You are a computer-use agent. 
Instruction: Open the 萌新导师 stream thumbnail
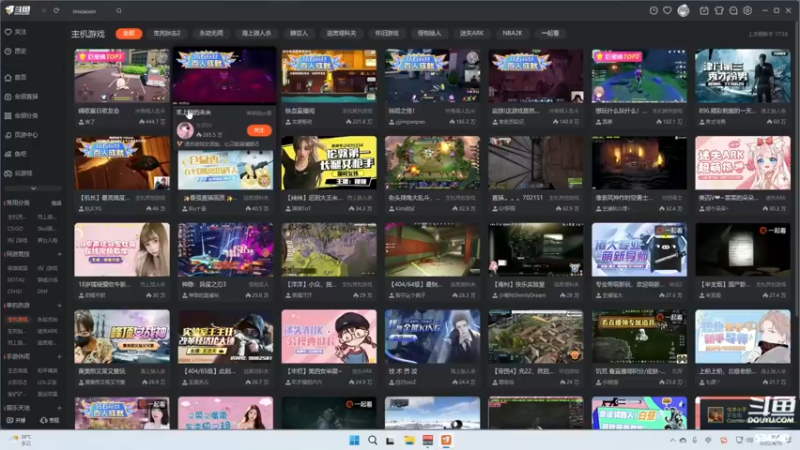tap(639, 249)
